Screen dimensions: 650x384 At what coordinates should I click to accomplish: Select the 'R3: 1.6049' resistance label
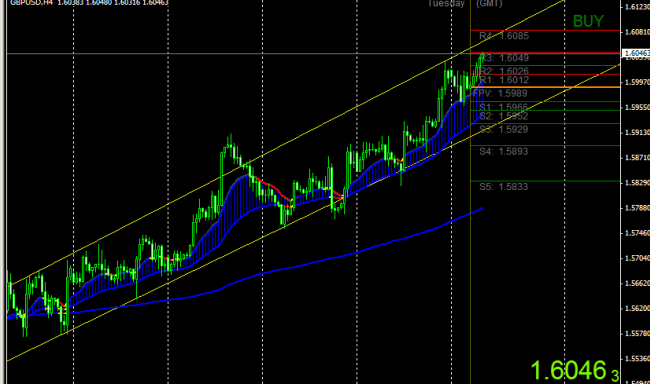click(x=504, y=58)
